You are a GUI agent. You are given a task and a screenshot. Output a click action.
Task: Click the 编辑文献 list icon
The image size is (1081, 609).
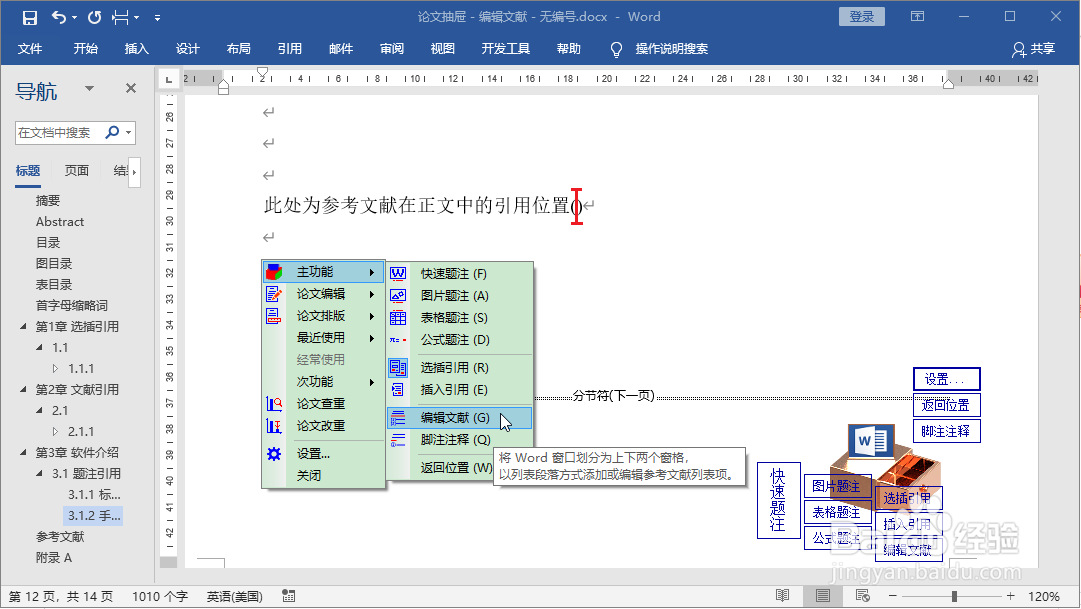pos(398,418)
